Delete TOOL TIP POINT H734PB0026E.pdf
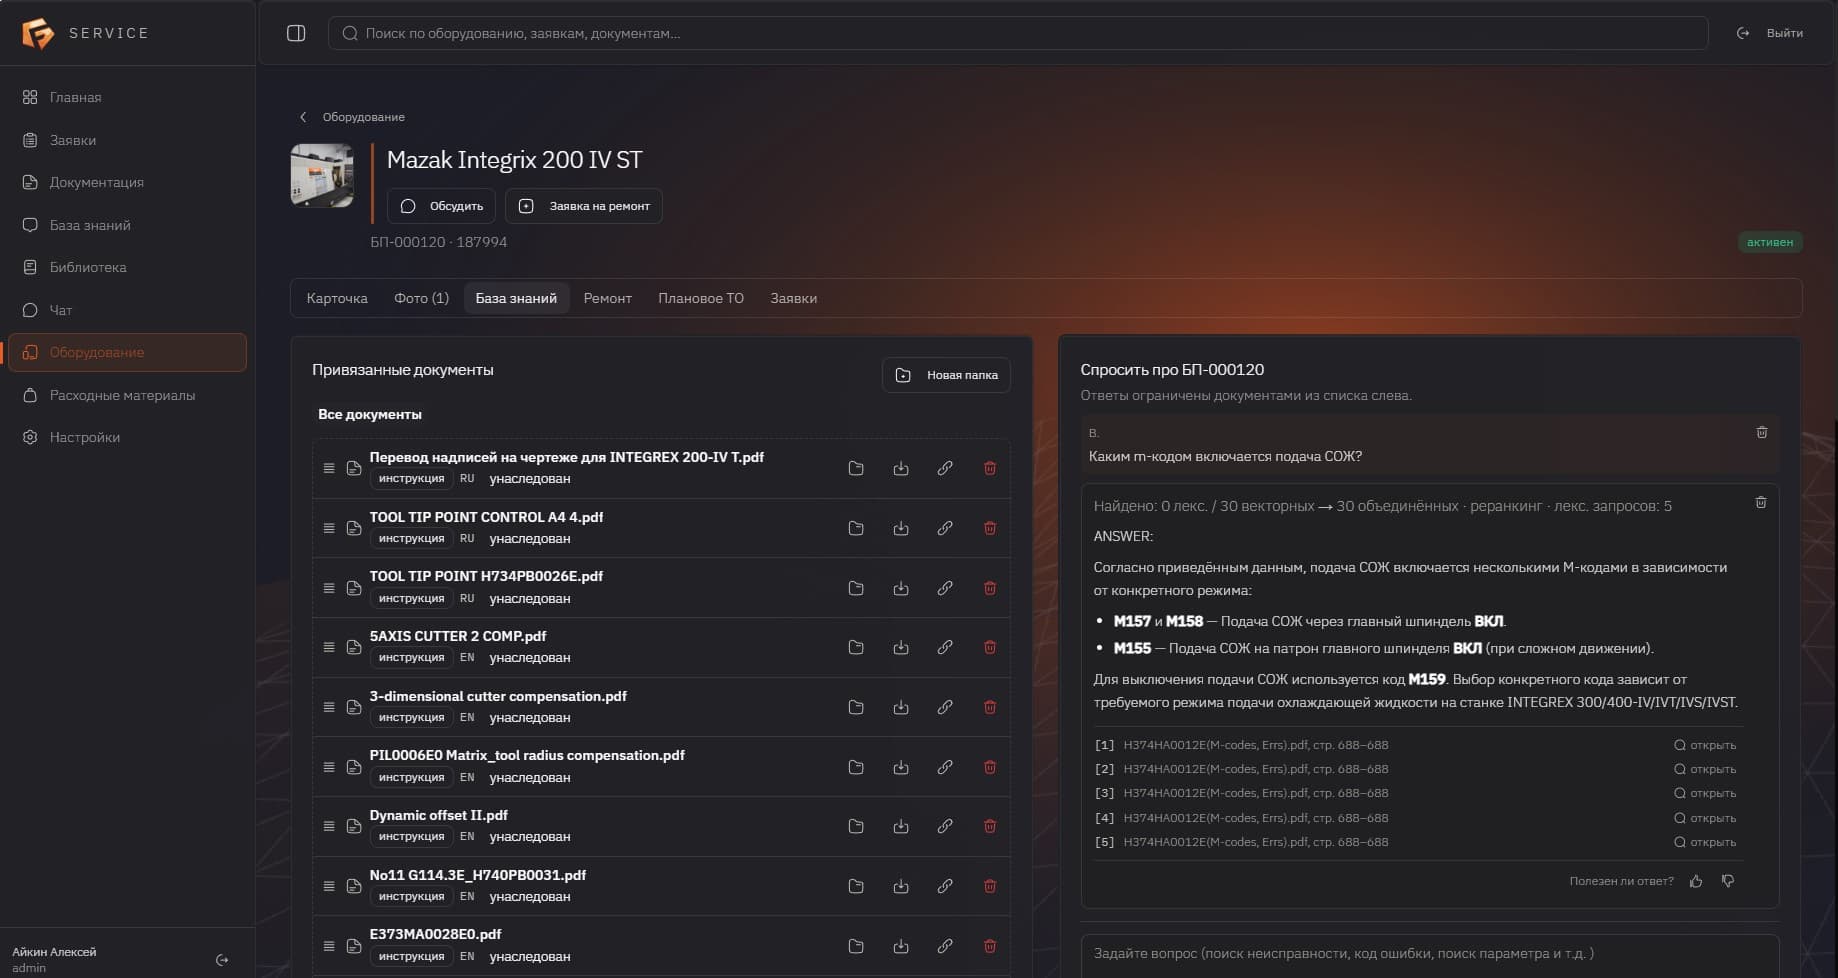This screenshot has height=978, width=1838. pyautogui.click(x=990, y=588)
